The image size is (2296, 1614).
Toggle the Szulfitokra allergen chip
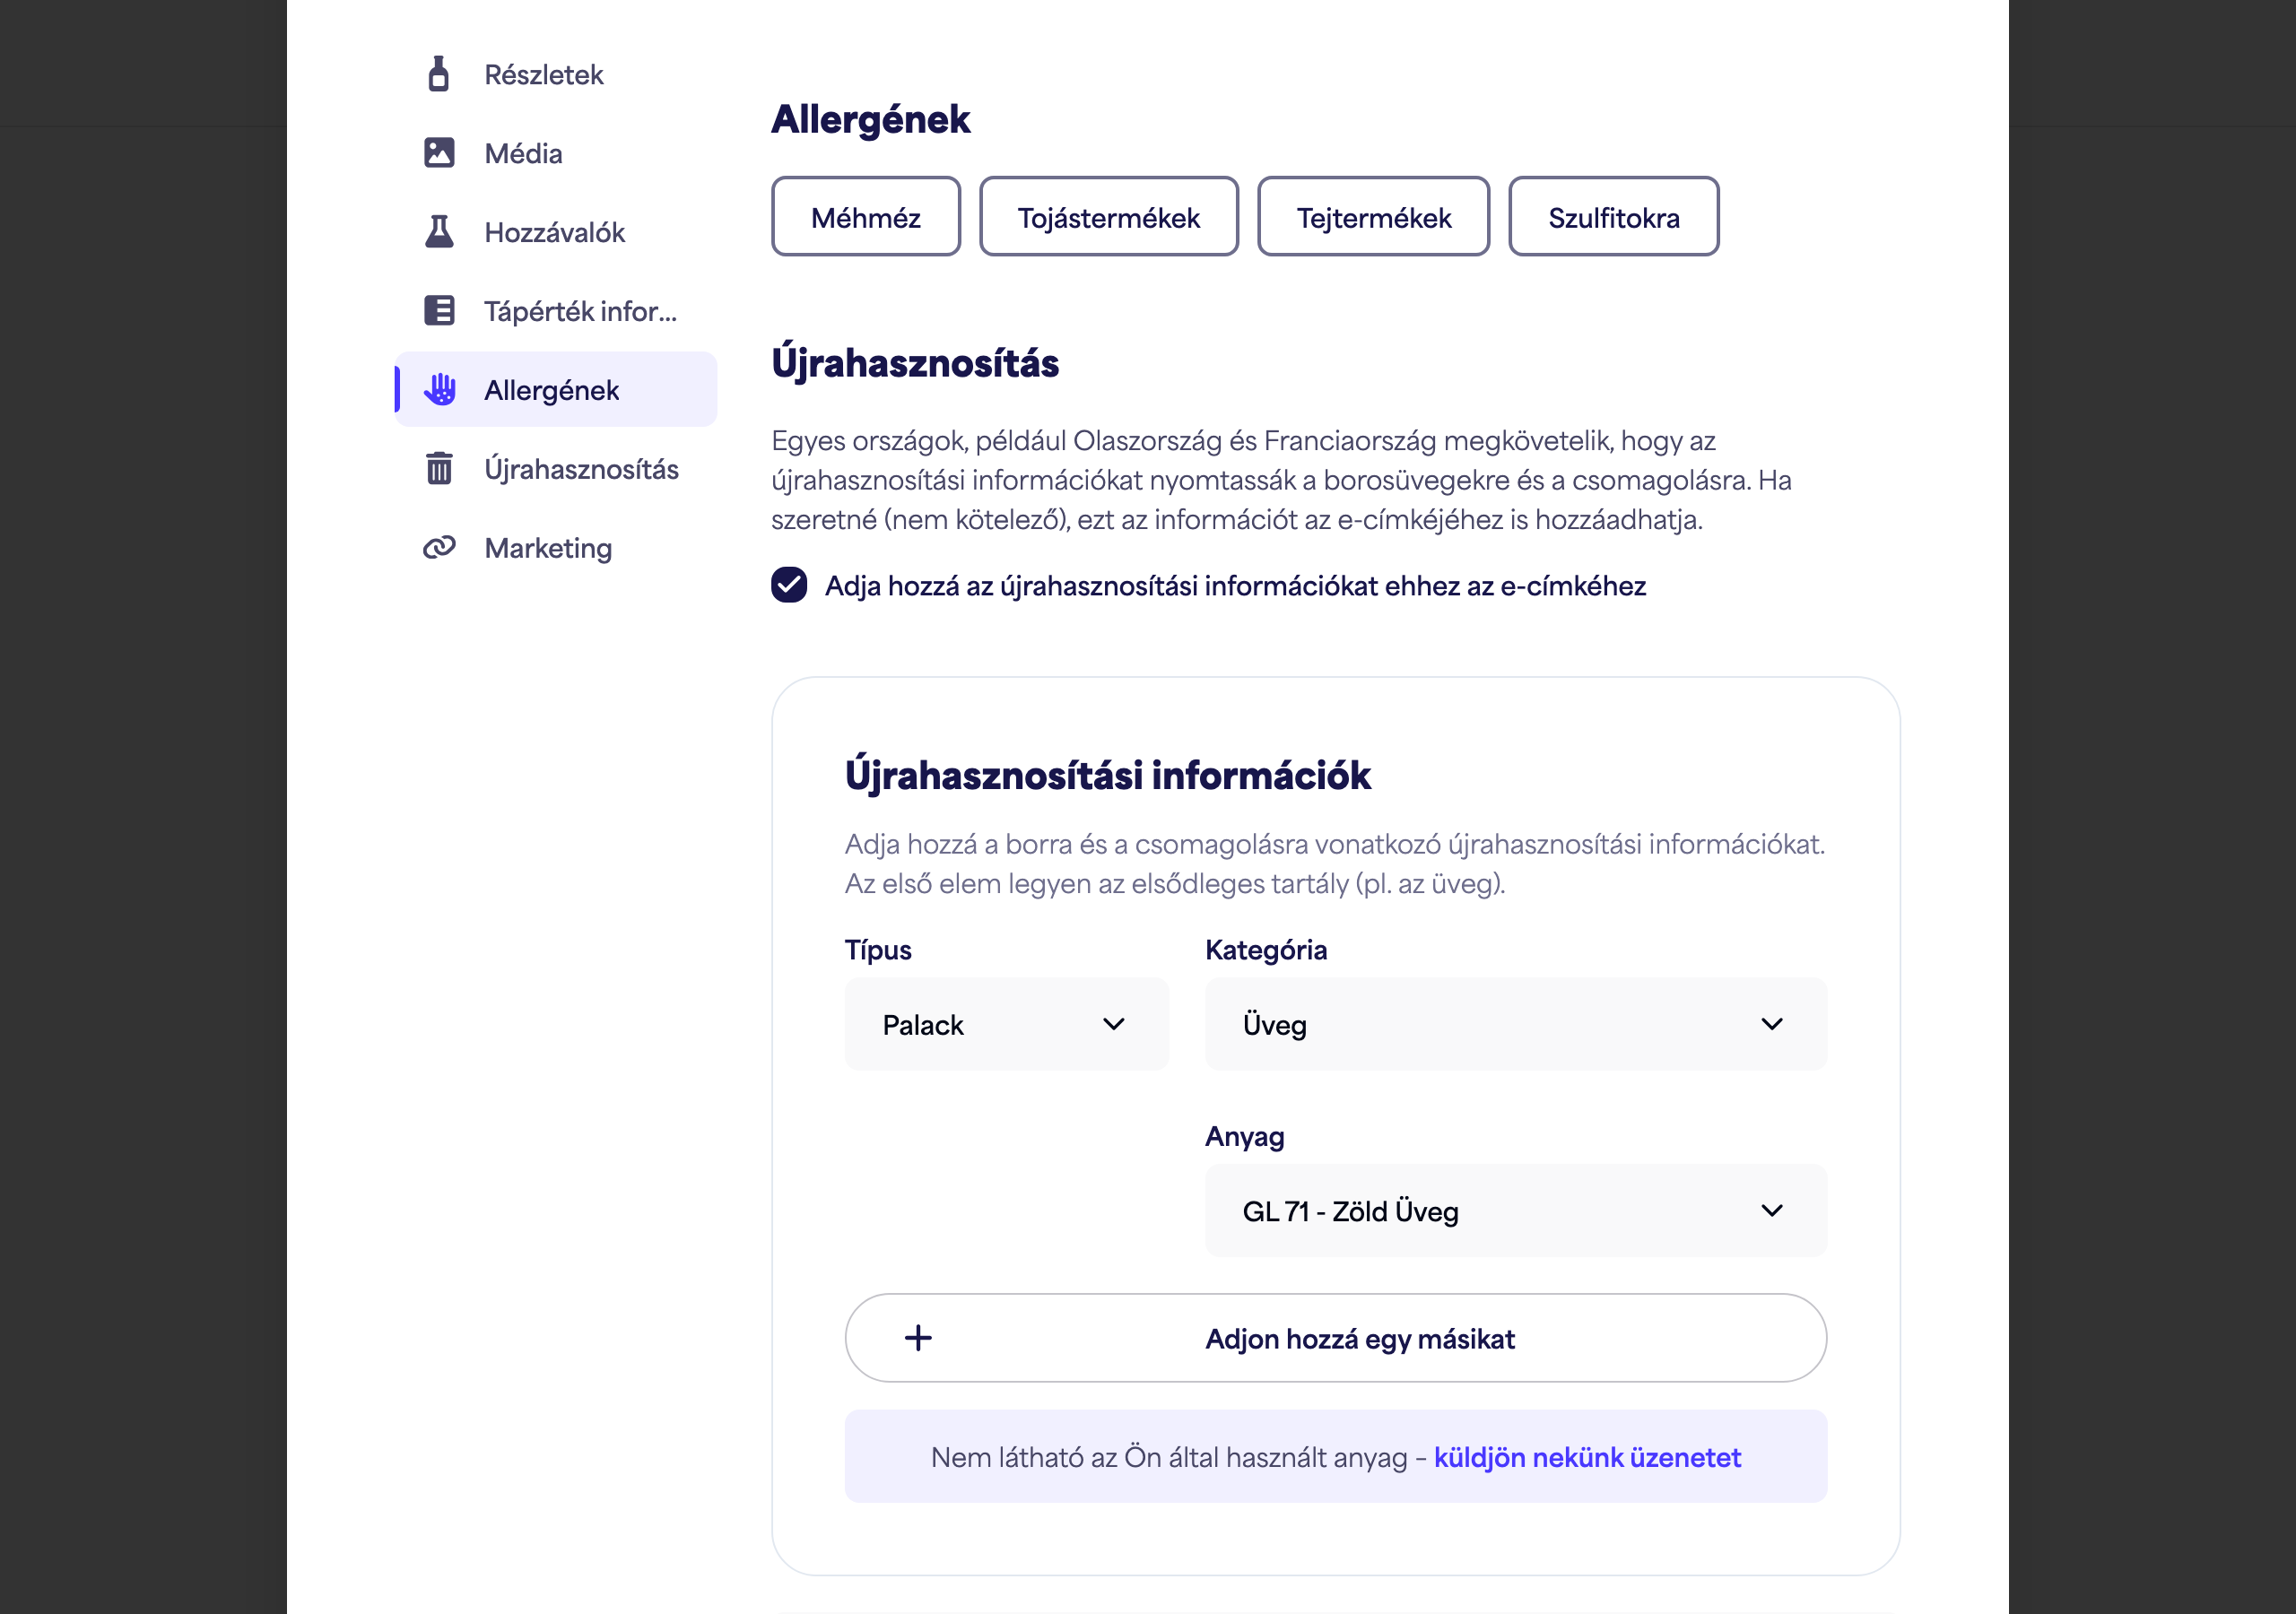(1614, 217)
